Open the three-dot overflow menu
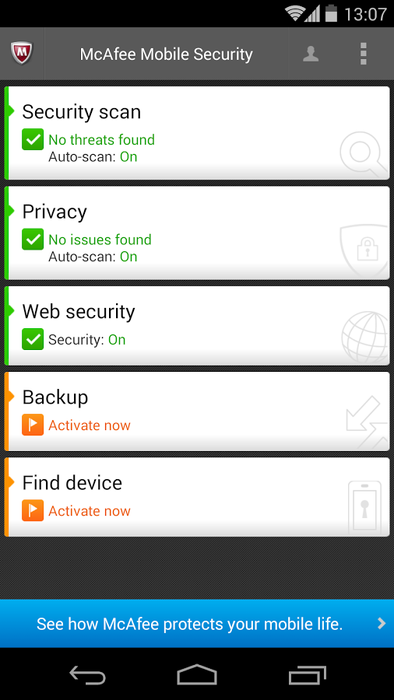This screenshot has width=394, height=700. 363,54
